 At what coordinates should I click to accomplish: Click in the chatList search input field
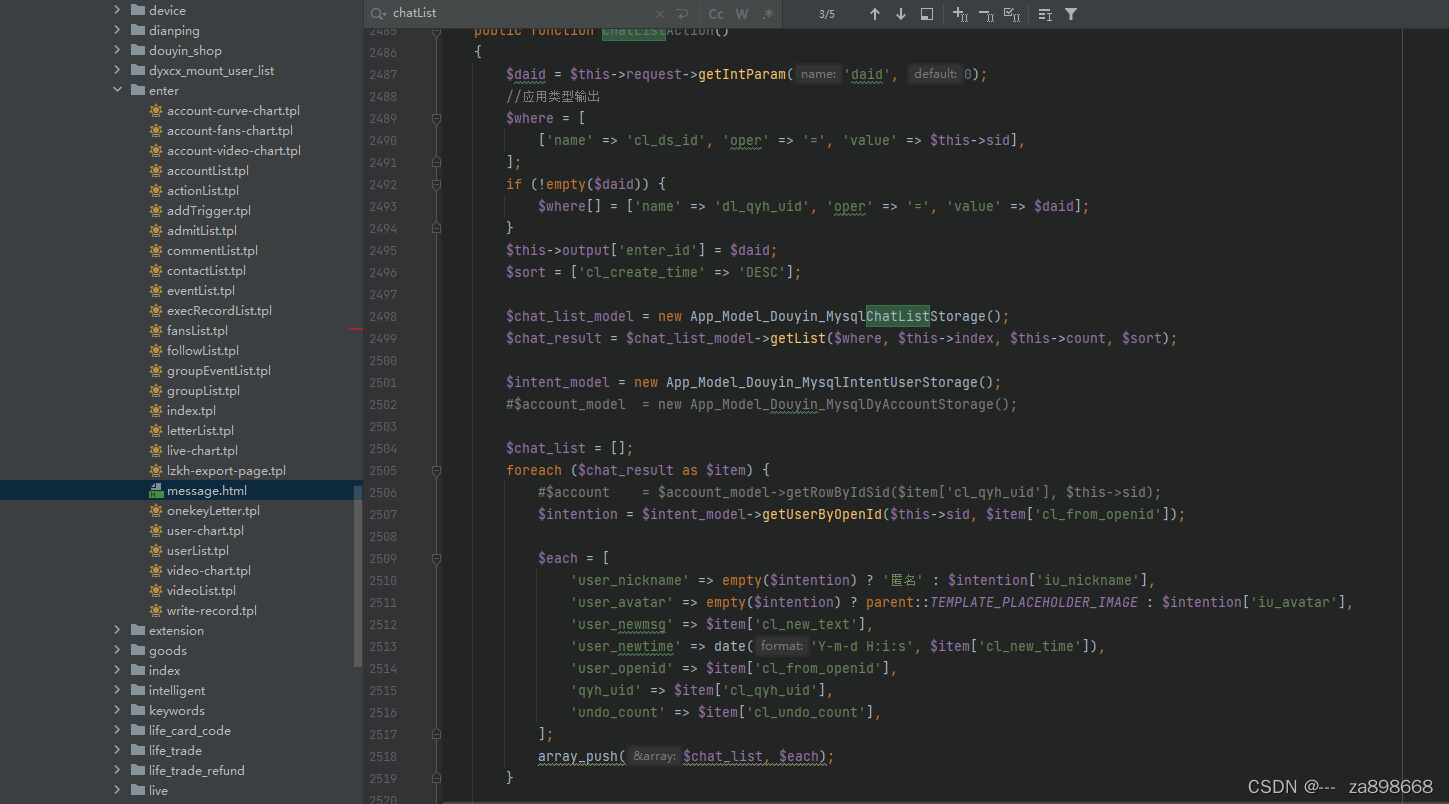(x=520, y=14)
